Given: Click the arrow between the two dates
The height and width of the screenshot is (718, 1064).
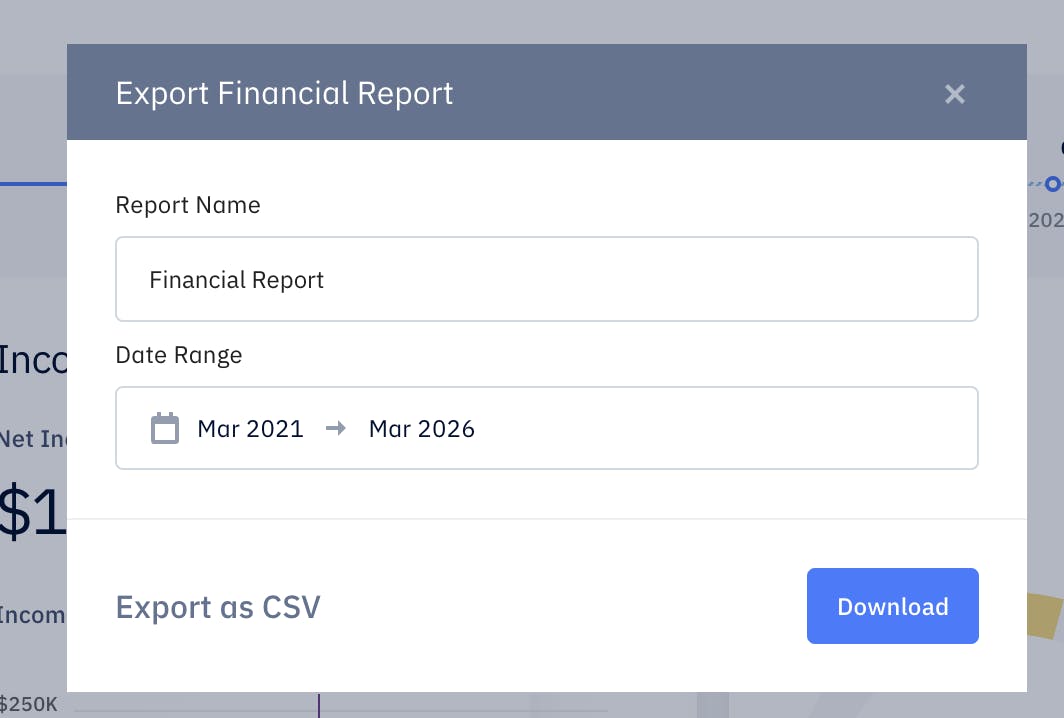Looking at the screenshot, I should [x=336, y=429].
